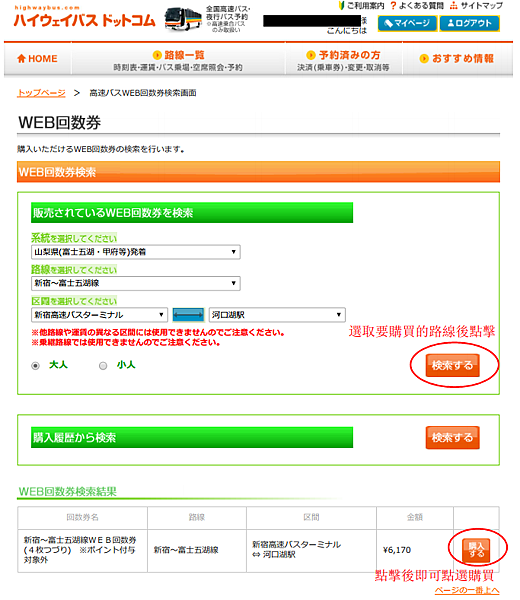520x600 pixels.
Task: Click 購入履歴から検索 green header
Action: point(192,437)
